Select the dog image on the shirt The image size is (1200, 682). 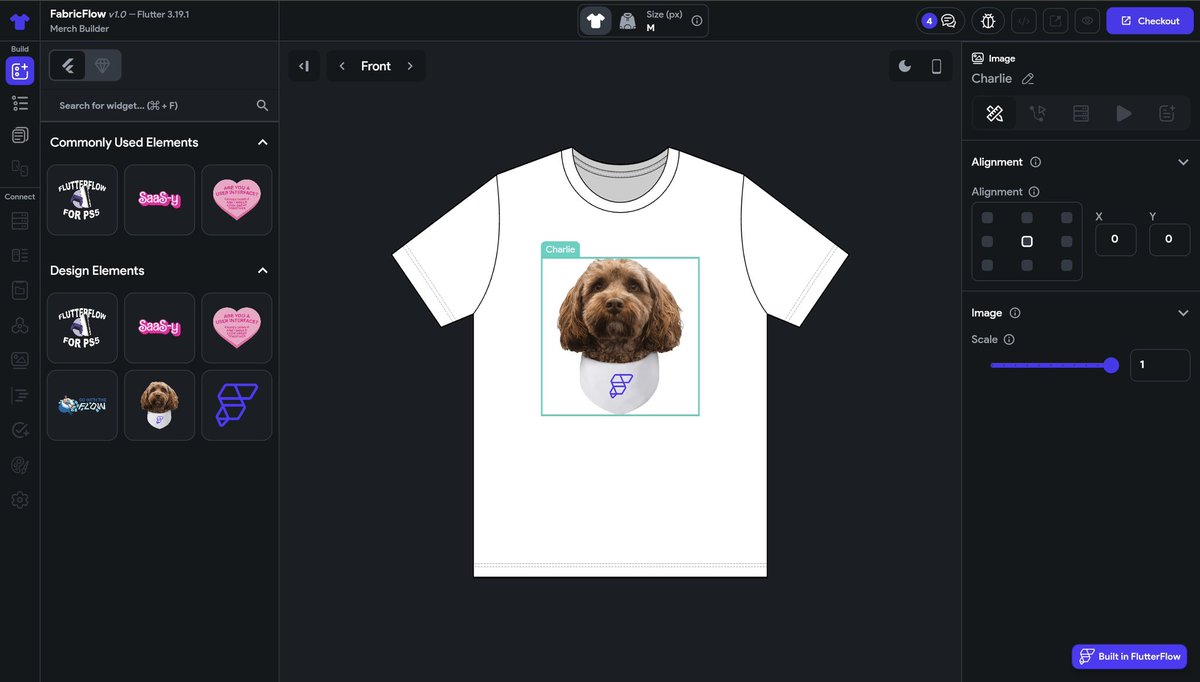pyautogui.click(x=620, y=336)
